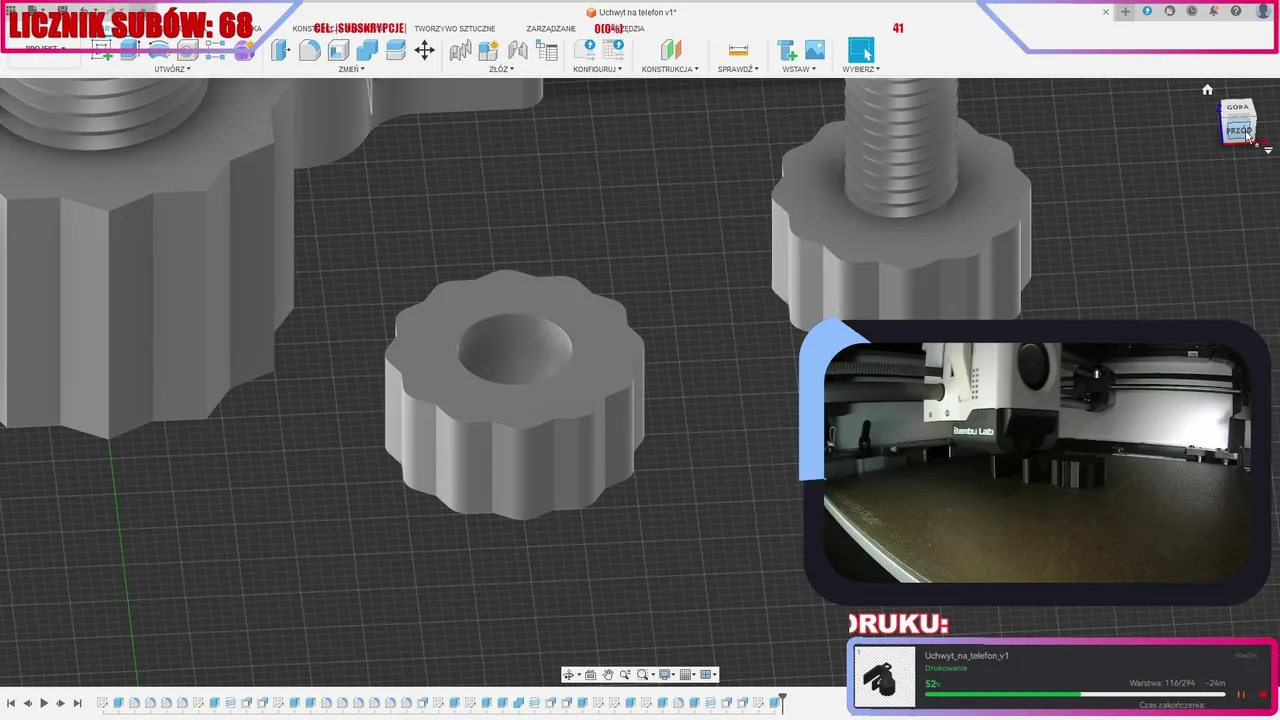The image size is (1280, 720).
Task: Open the ViewCube options arrow
Action: click(x=1269, y=150)
